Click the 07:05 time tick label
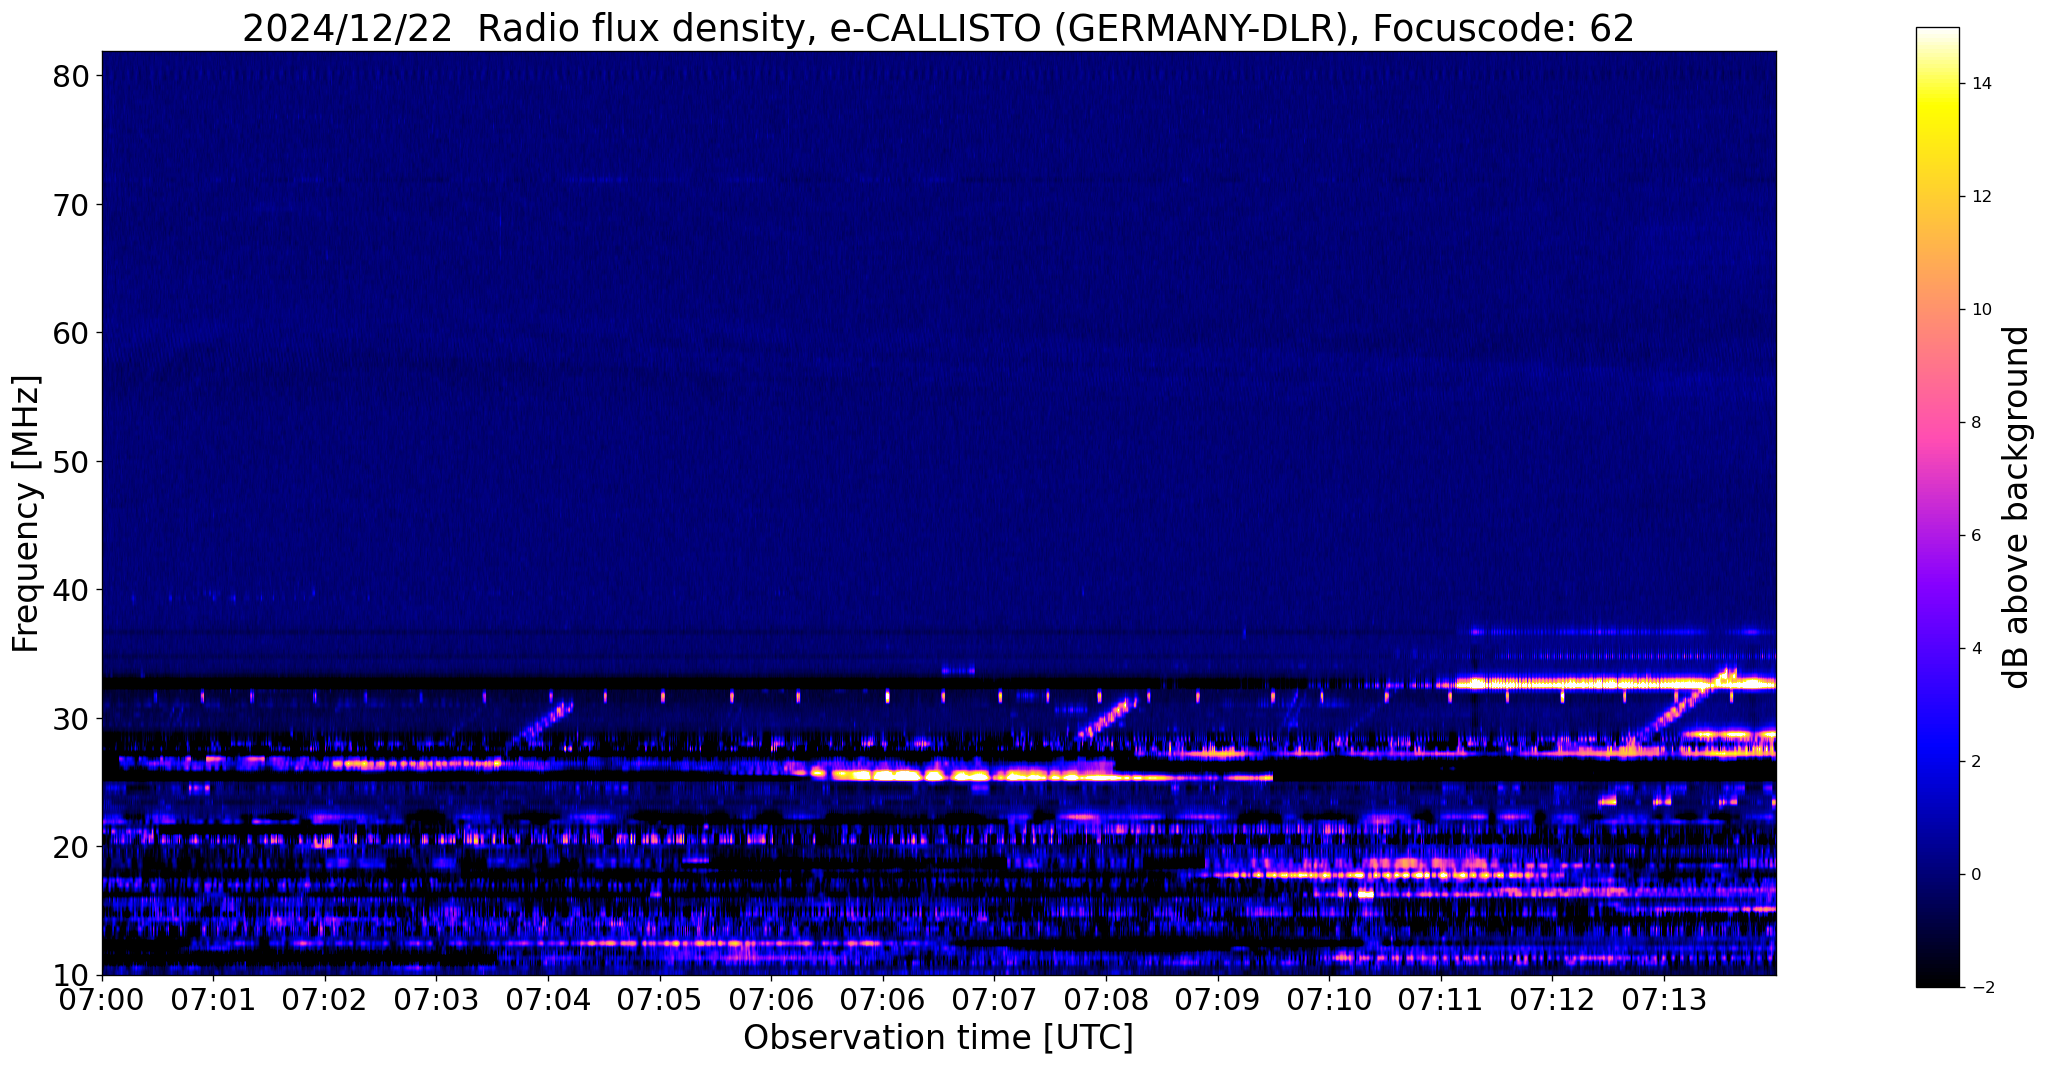Viewport: 2047px width, 1067px height. 660,999
